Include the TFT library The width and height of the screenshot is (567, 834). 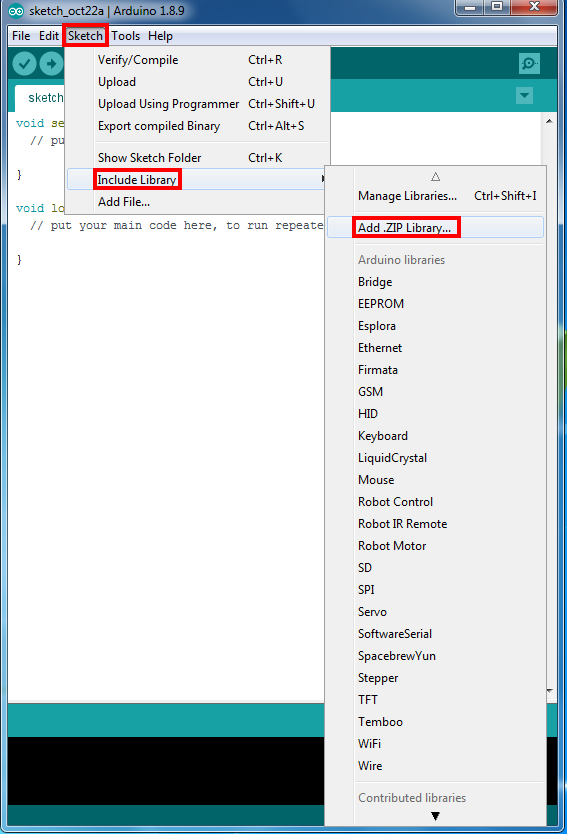pyautogui.click(x=435, y=700)
